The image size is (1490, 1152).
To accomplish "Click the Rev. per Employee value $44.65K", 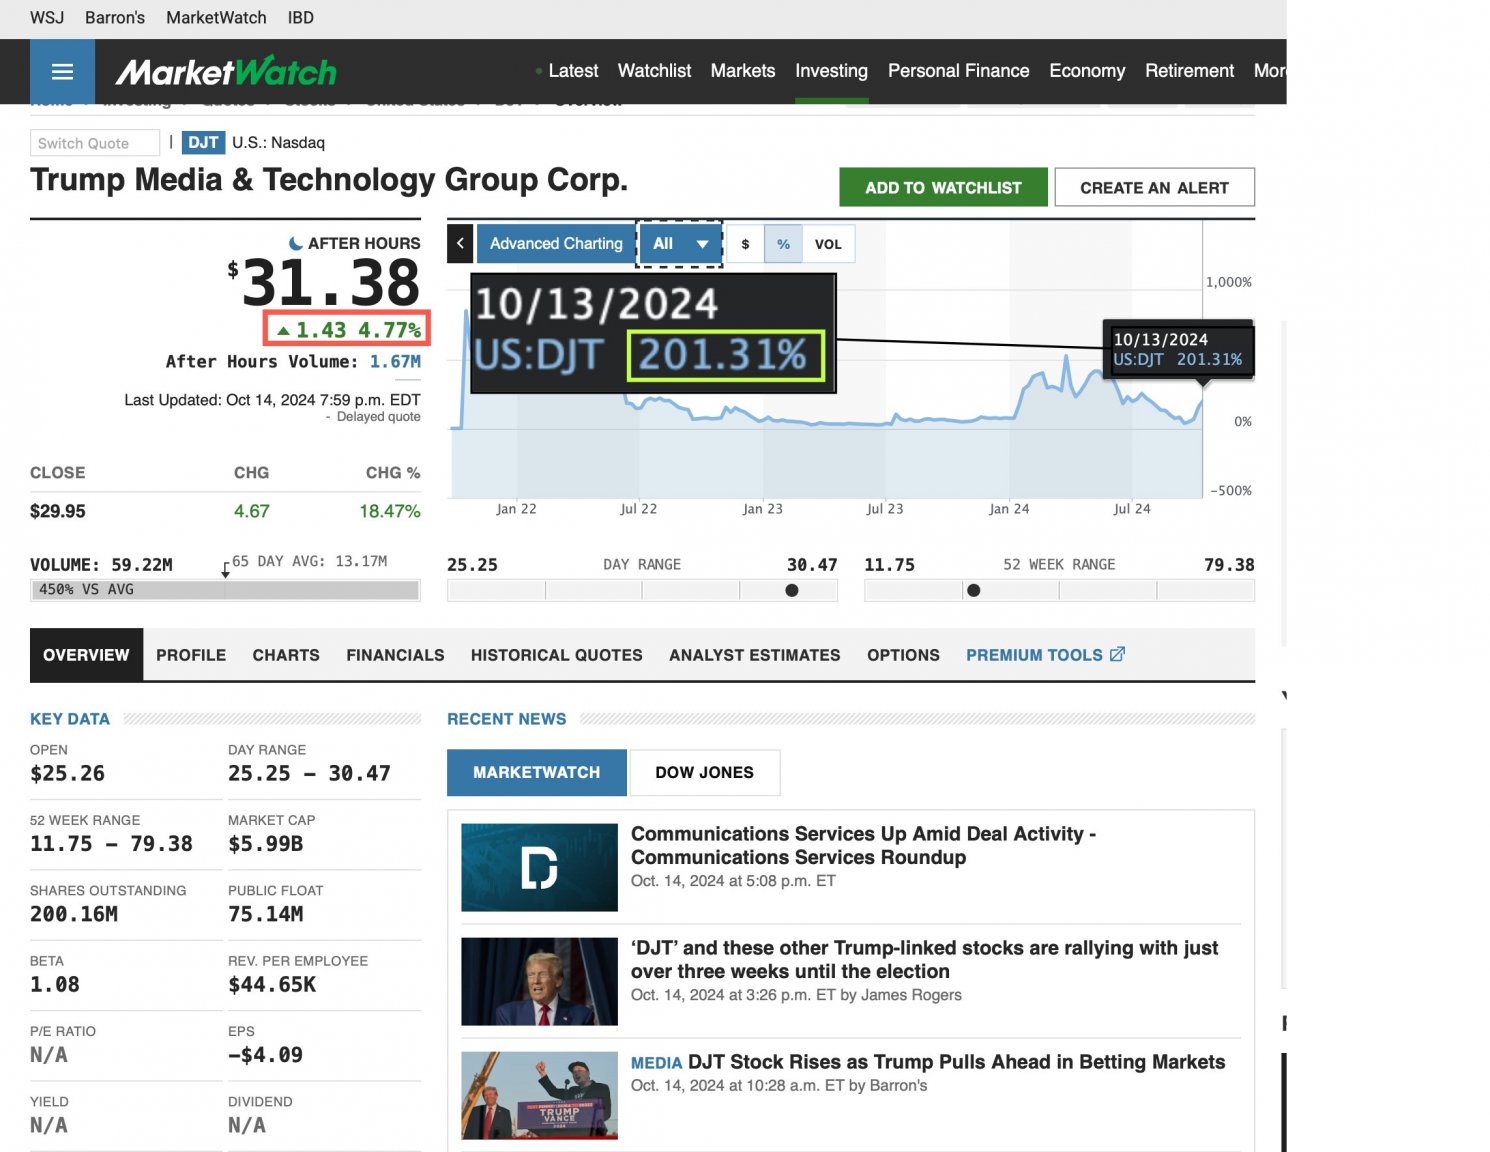I will 272,985.
